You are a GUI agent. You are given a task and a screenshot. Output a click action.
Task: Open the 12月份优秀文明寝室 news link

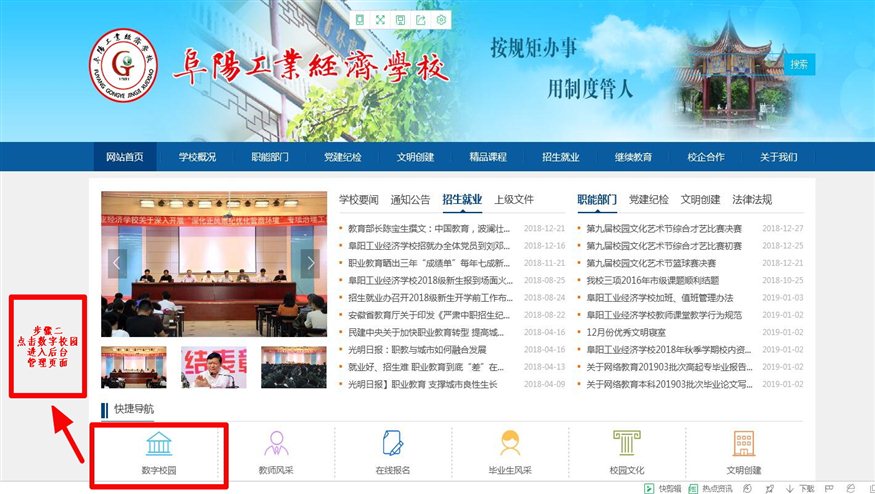click(627, 332)
